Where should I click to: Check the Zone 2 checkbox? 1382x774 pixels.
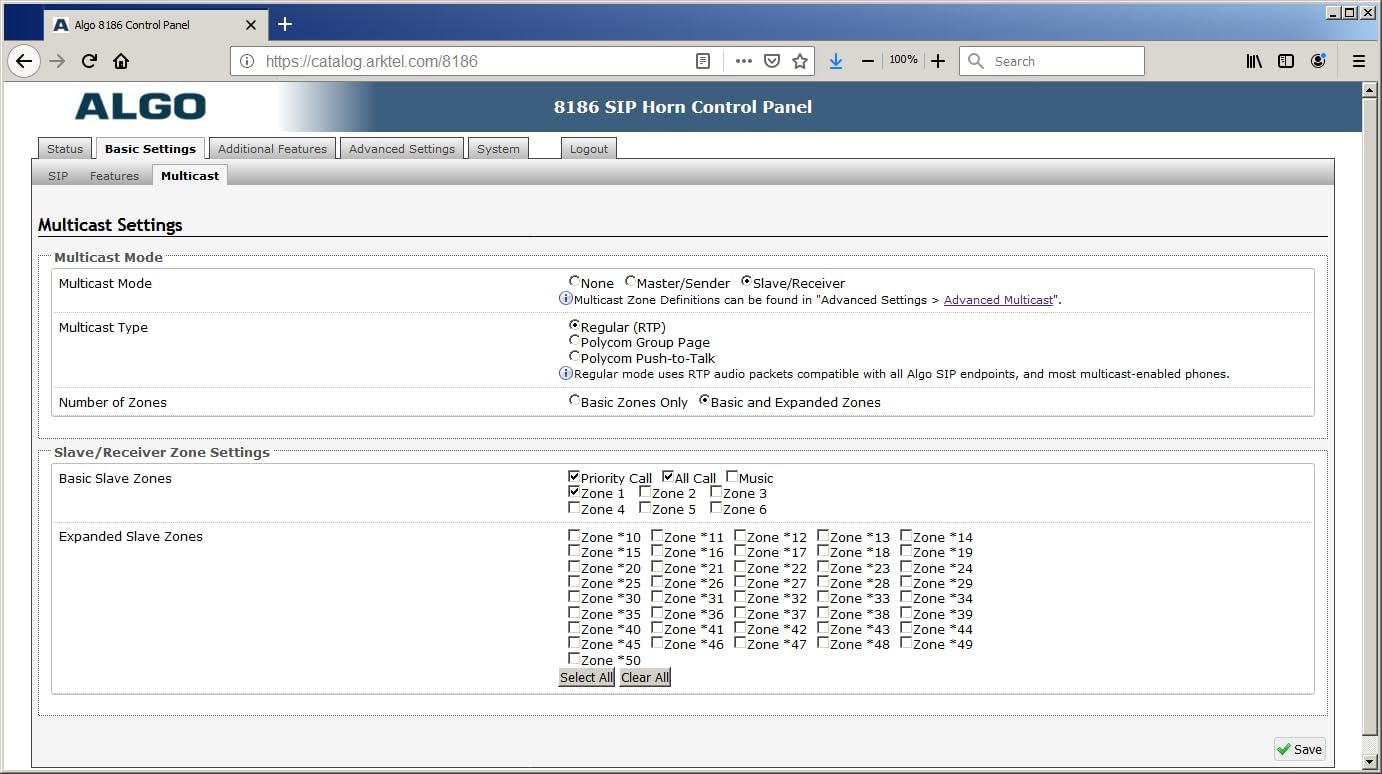tap(645, 492)
